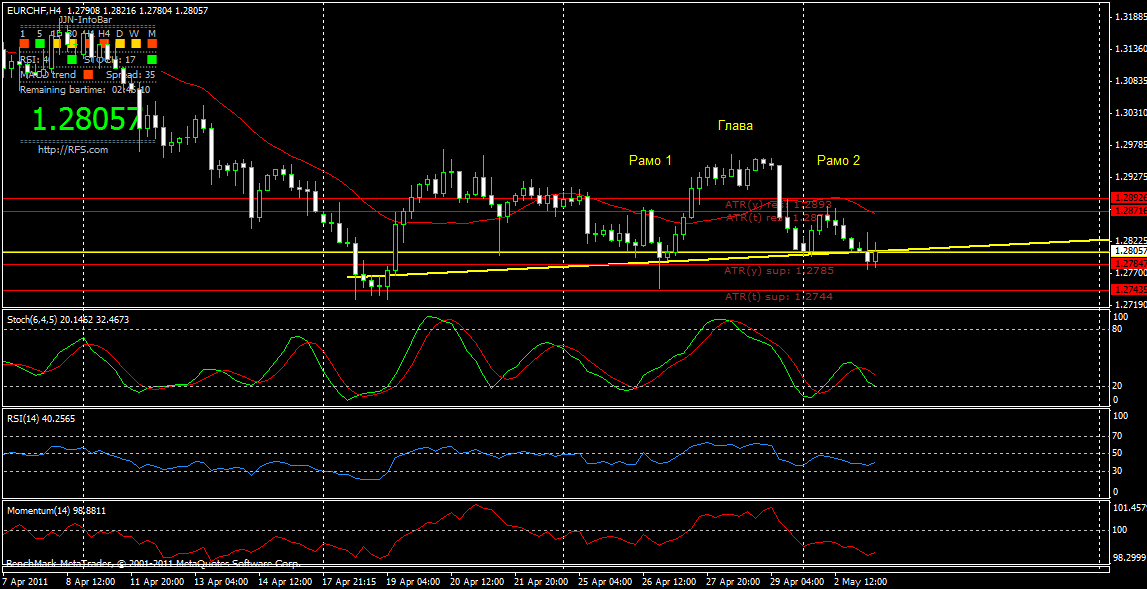Click the white current-price tag on the price axis
The image size is (1147, 589).
(x=1127, y=251)
